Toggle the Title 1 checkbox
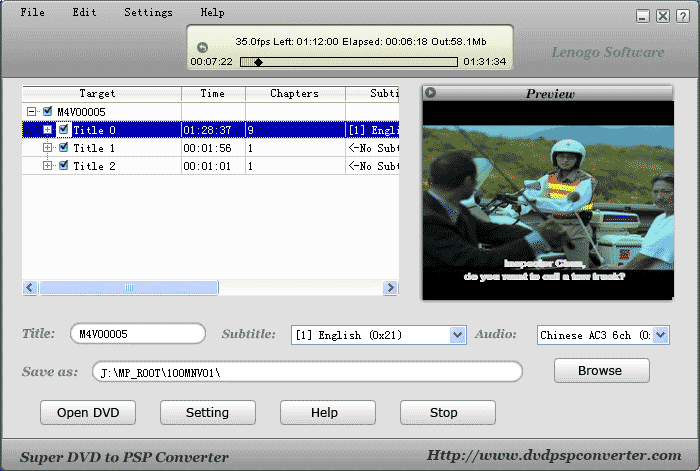 64,148
